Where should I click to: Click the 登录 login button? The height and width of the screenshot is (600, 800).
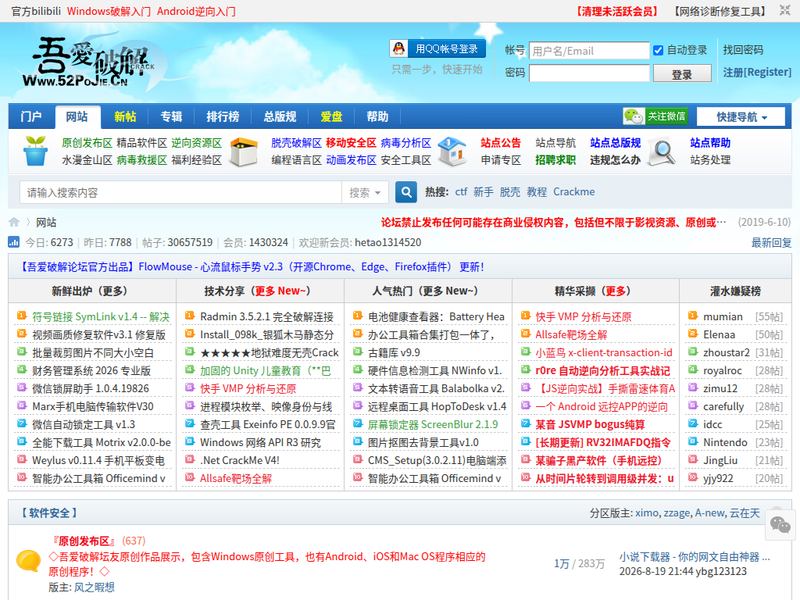click(682, 73)
